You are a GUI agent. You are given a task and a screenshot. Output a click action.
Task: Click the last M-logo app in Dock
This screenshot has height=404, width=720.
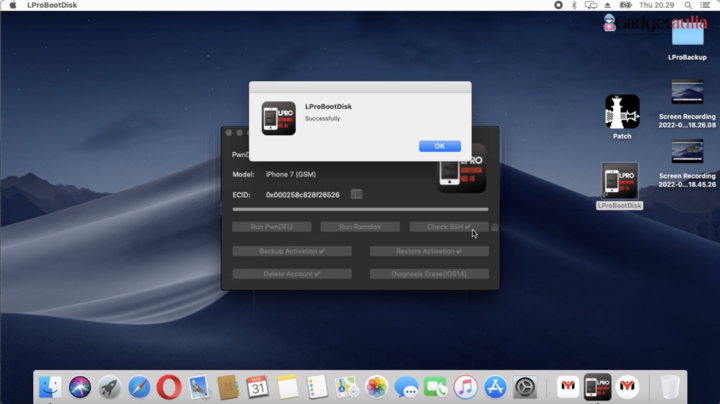(x=628, y=387)
